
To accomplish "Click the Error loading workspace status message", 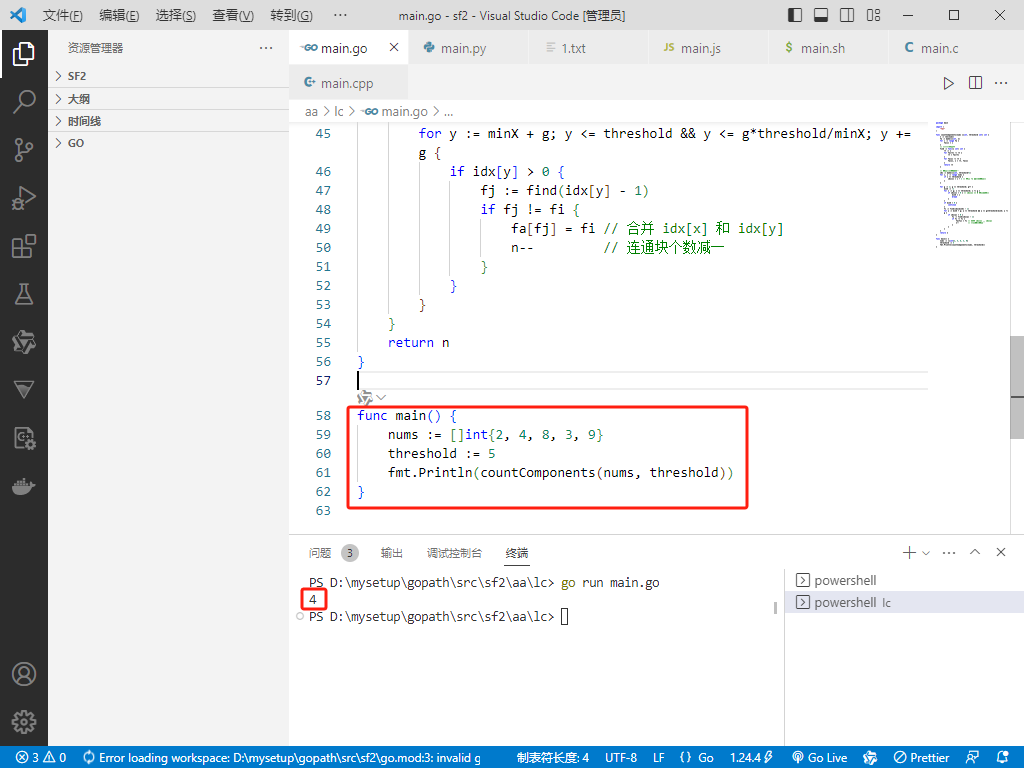I will point(281,758).
